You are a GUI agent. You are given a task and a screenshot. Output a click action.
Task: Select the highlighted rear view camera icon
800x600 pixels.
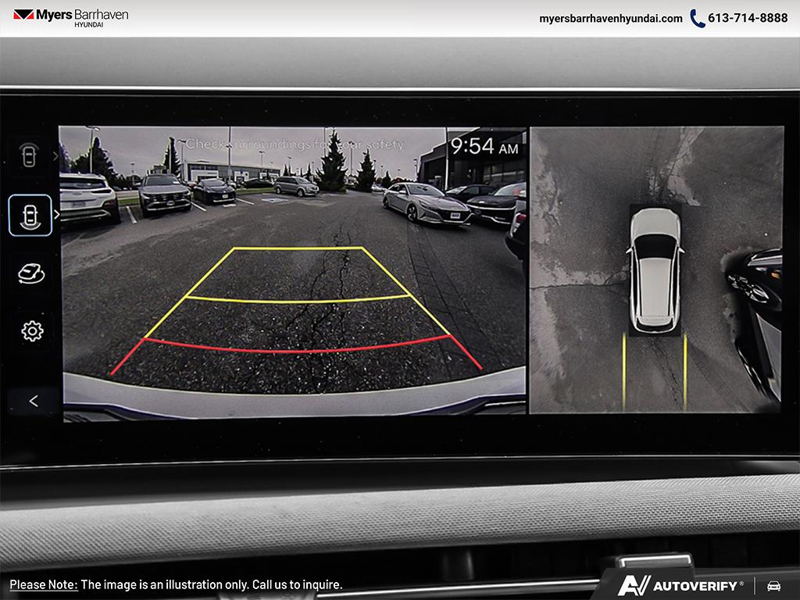(30, 215)
